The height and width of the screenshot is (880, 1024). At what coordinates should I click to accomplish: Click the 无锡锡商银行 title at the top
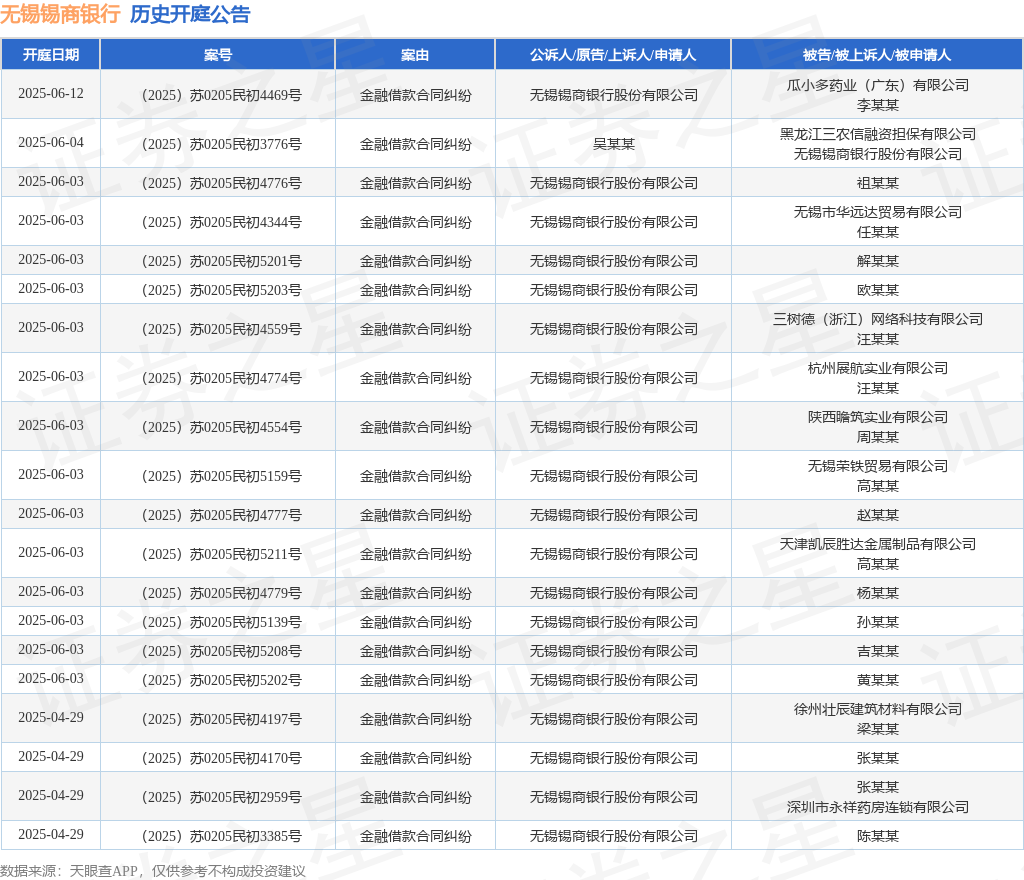[60, 14]
